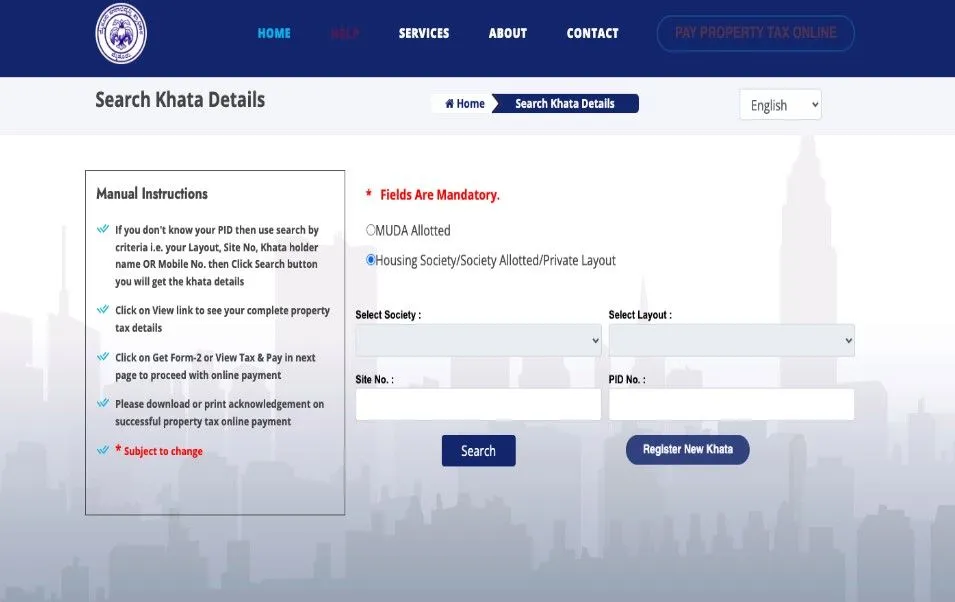The height and width of the screenshot is (602, 955).
Task: Go to the HOME menu item
Action: [274, 33]
